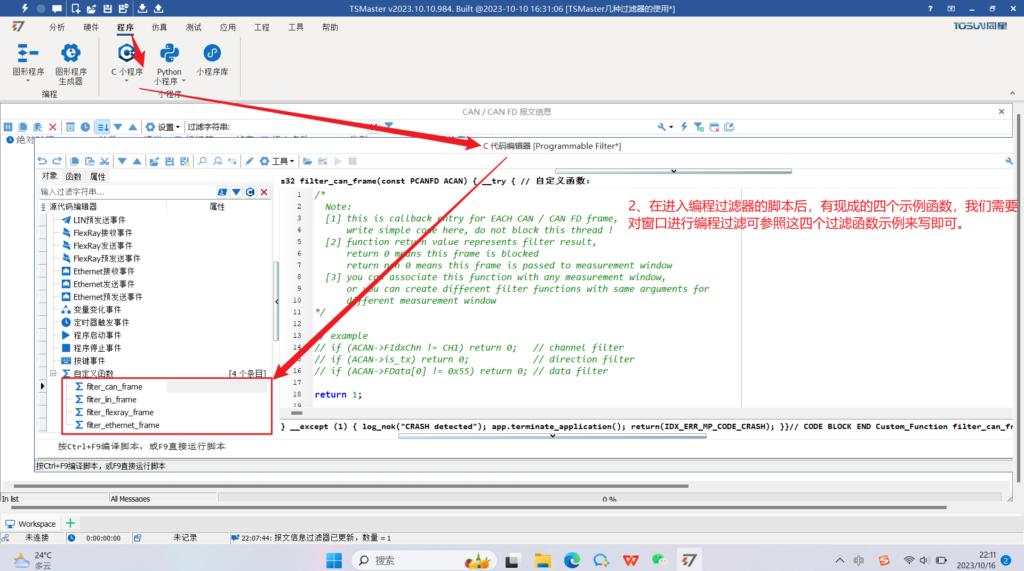Click the magnifier search icon in editor toolbar
The image size is (1024, 571).
click(203, 160)
